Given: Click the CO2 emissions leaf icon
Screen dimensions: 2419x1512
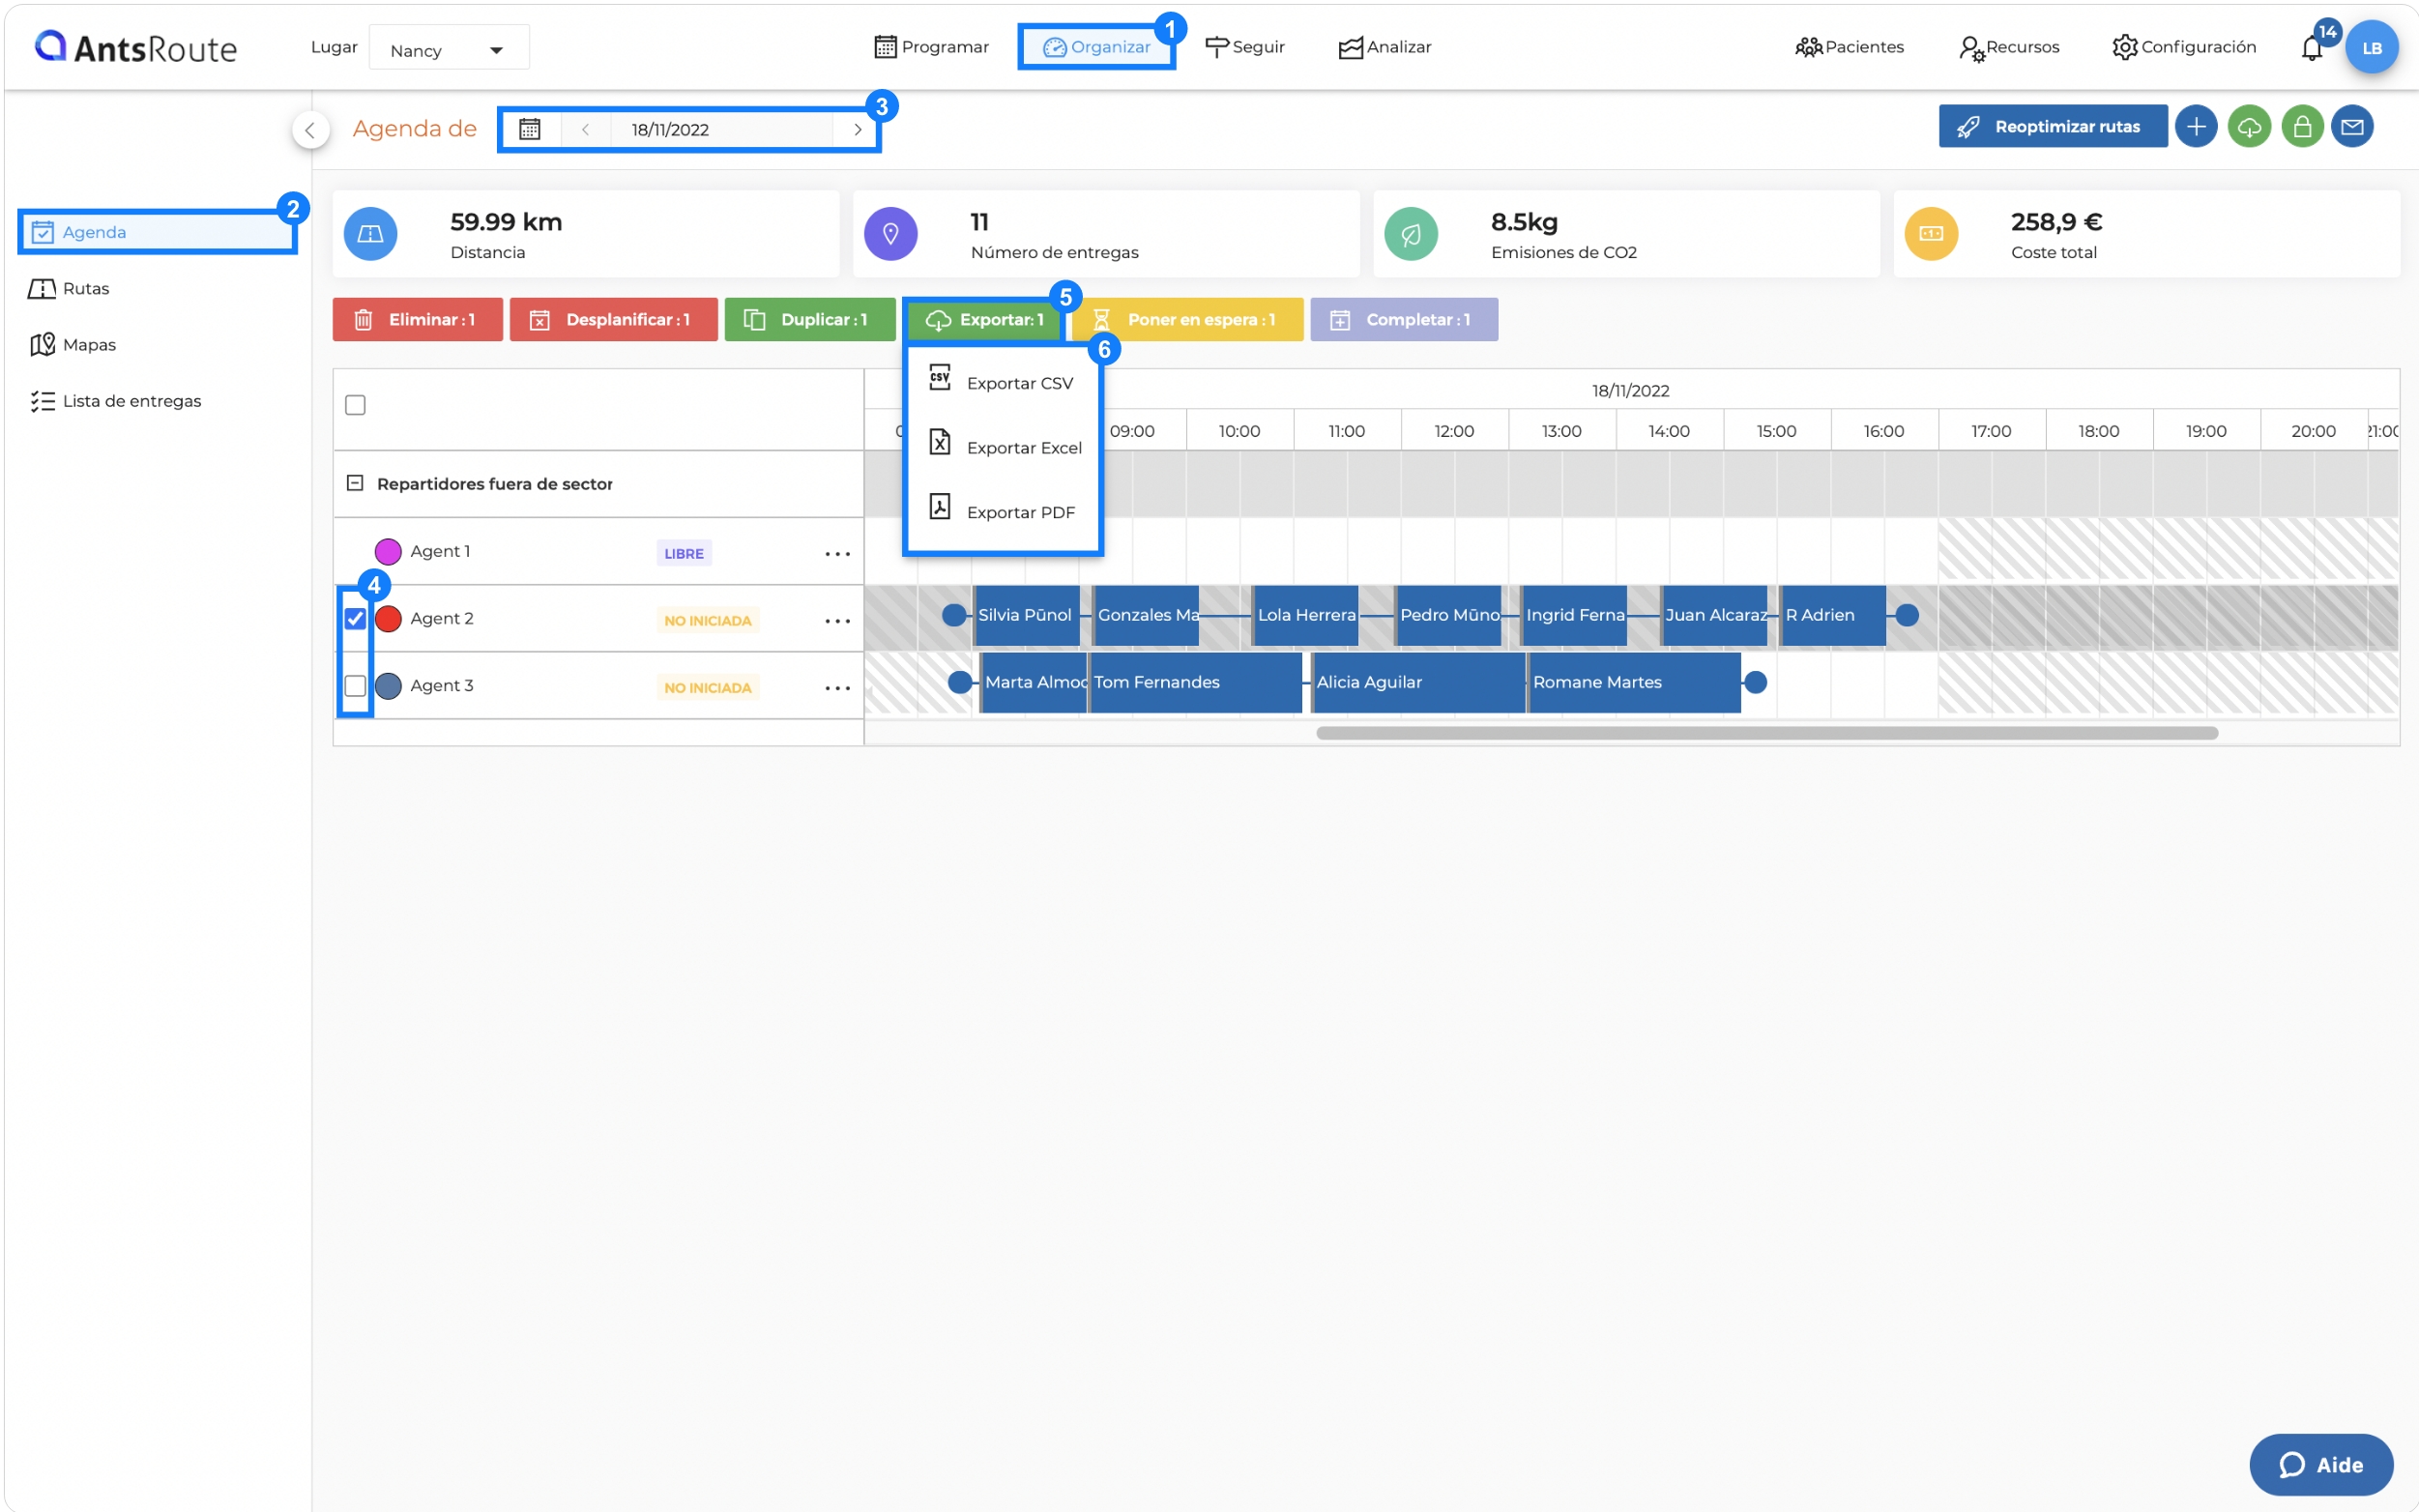Looking at the screenshot, I should [1411, 233].
